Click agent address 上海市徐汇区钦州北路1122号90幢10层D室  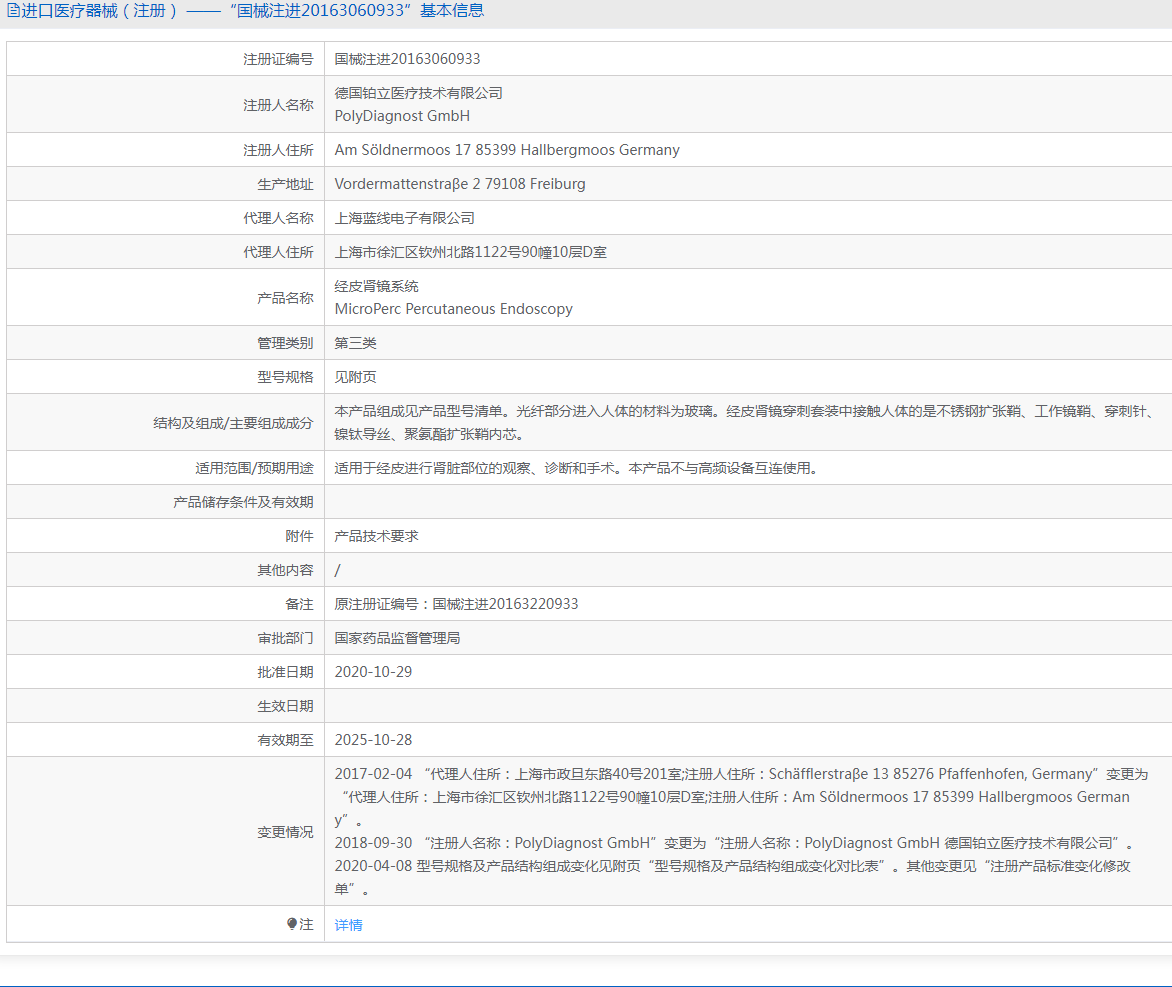click(x=470, y=252)
